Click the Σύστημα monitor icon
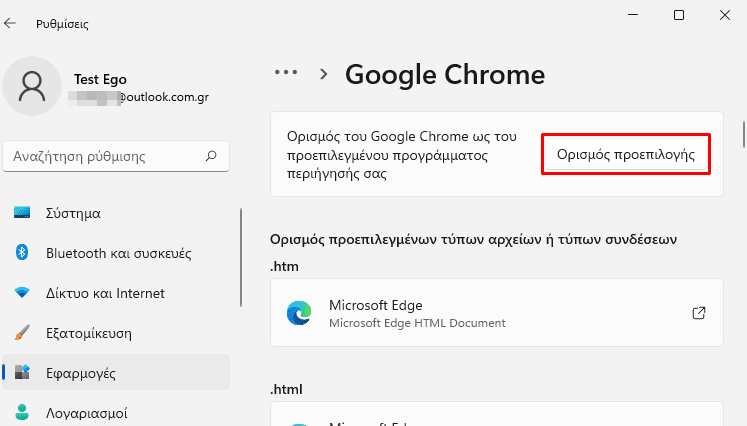The height and width of the screenshot is (426, 747). pos(22,212)
